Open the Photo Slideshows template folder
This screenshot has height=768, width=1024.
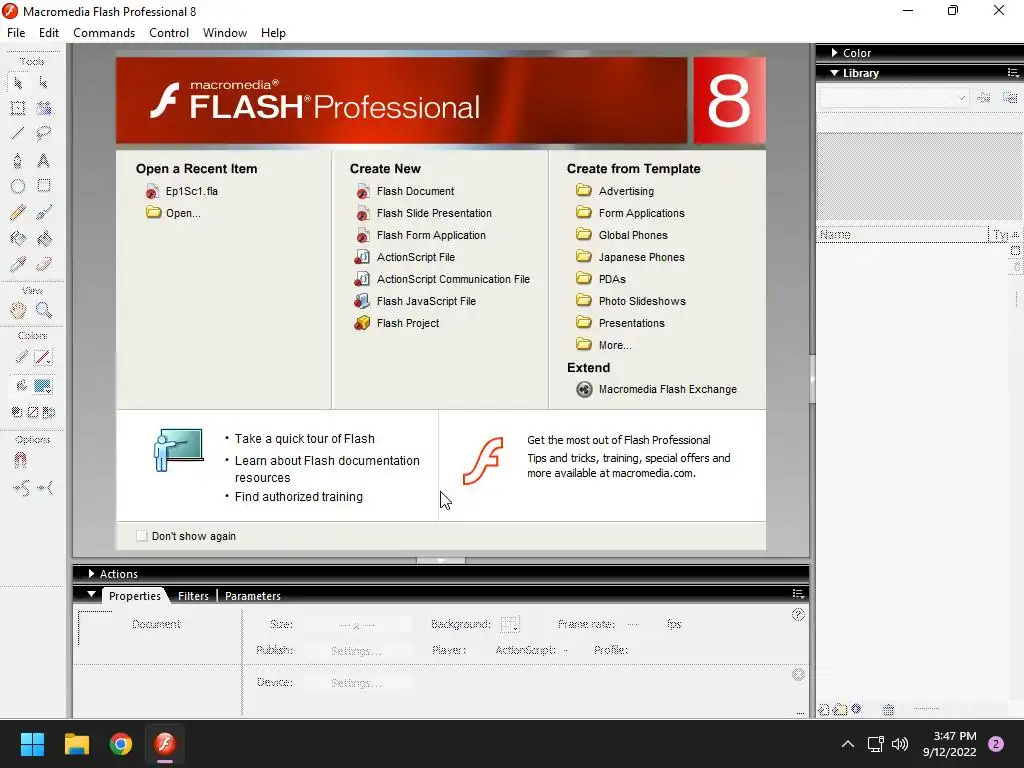[x=631, y=301]
